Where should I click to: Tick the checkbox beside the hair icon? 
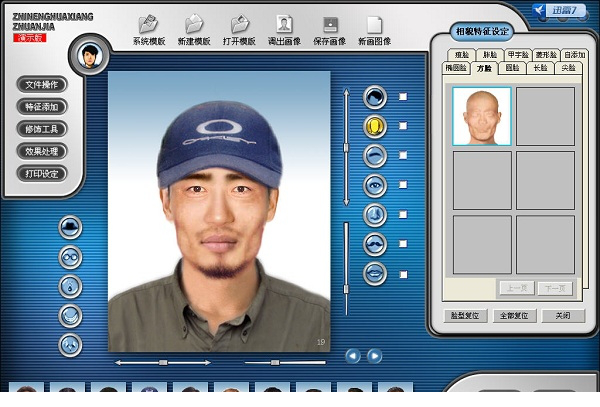click(403, 97)
